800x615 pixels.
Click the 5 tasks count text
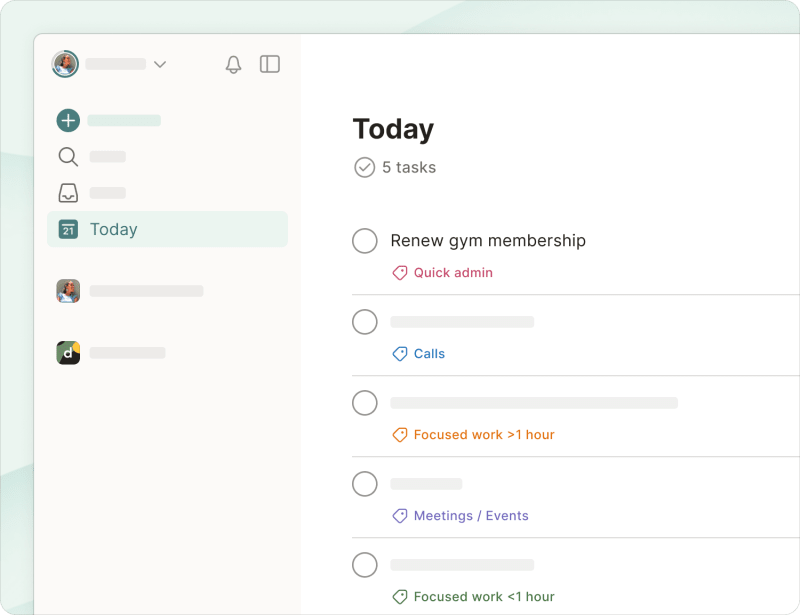click(x=409, y=167)
